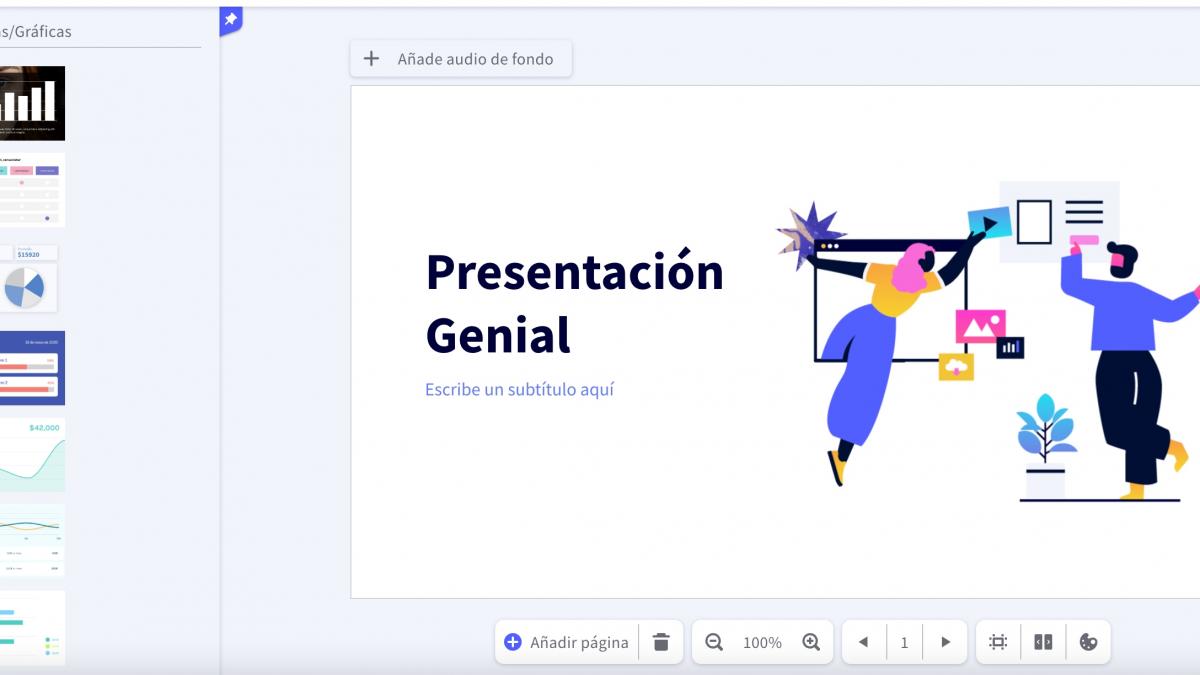Go to the next page arrow
The height and width of the screenshot is (675, 1200).
pyautogui.click(x=945, y=642)
